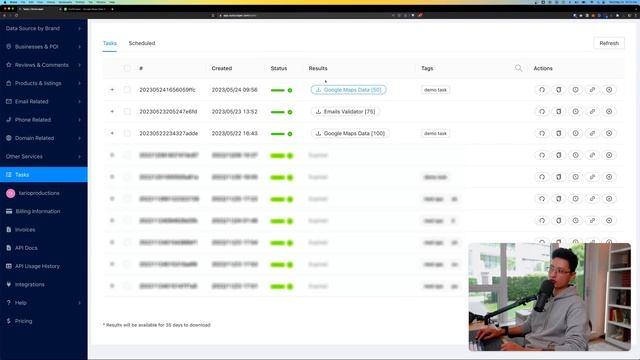The width and height of the screenshot is (640, 360).
Task: Restart task 20230524165605 0ffc with the rerun icon
Action: [x=542, y=90]
